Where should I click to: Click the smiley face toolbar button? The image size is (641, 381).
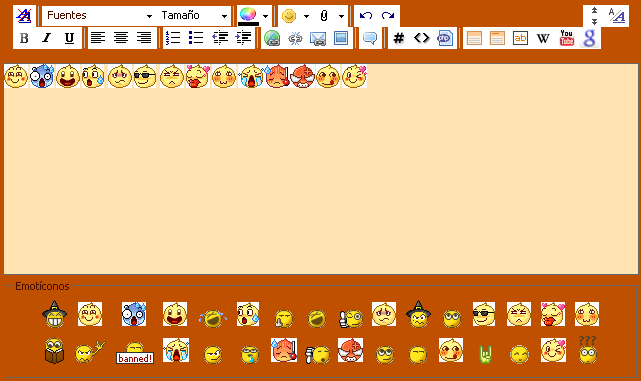click(289, 16)
